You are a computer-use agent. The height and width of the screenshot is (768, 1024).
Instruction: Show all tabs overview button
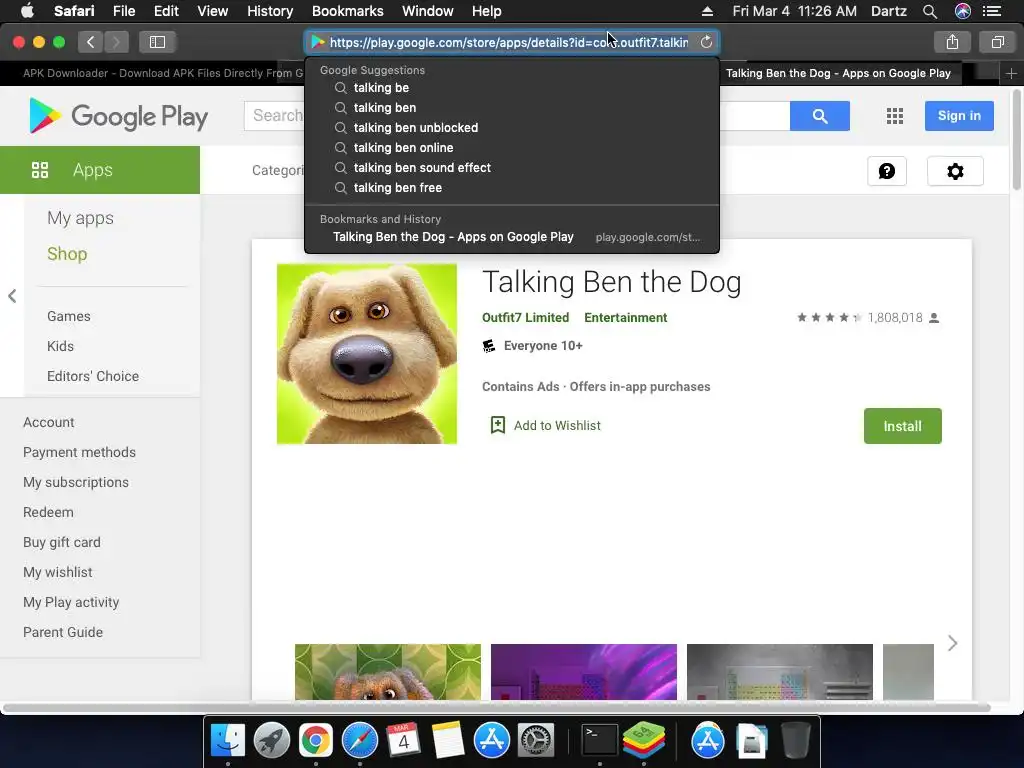coord(997,42)
